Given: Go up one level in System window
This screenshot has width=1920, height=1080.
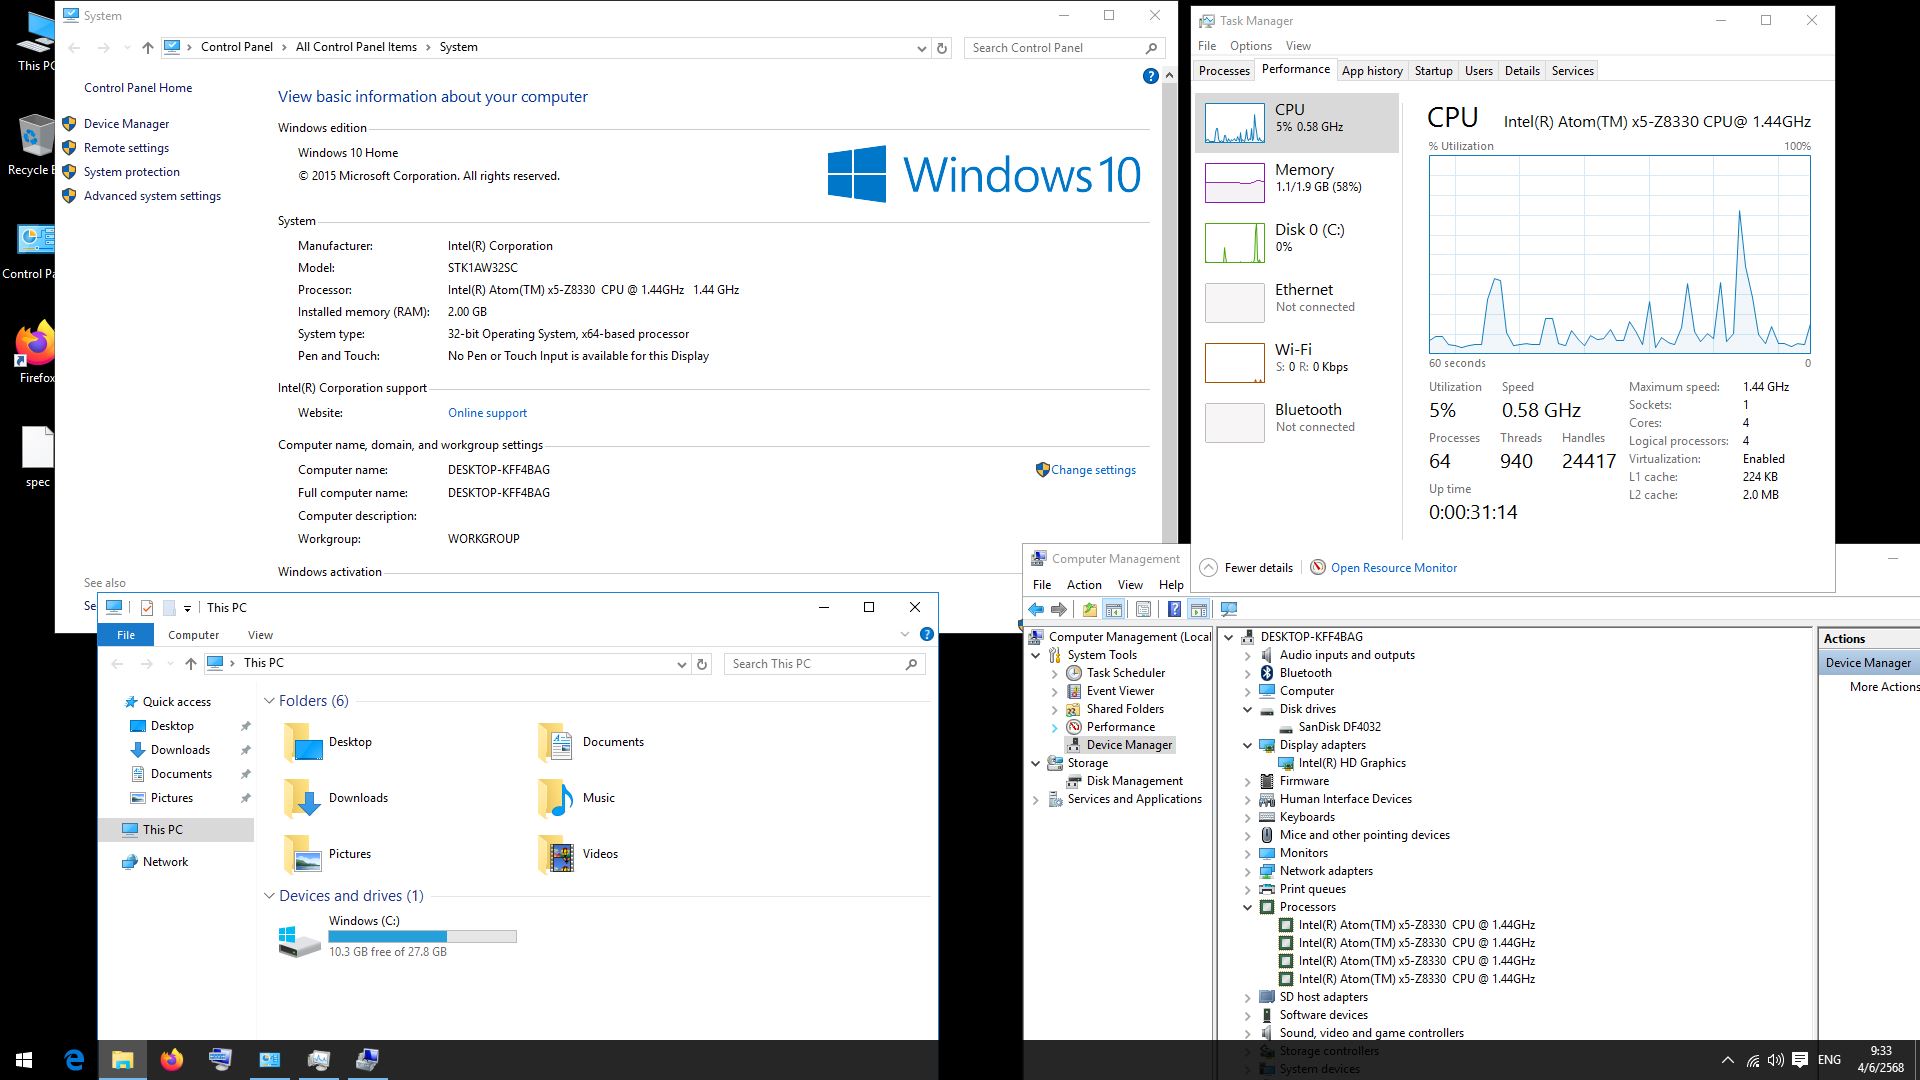Looking at the screenshot, I should [148, 48].
